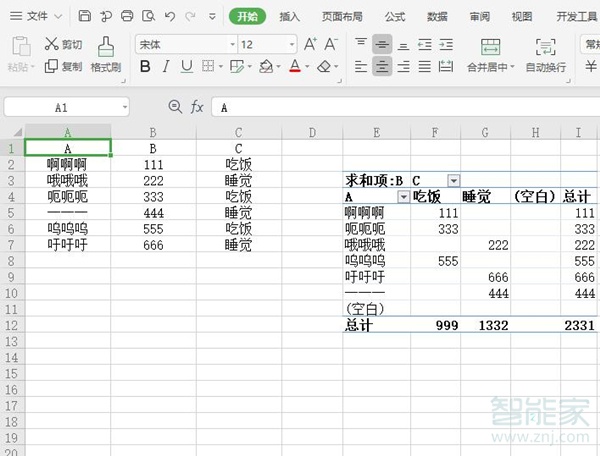Screen dimensions: 600x456
Task: Click the Paste clipboard icon
Action: pyautogui.click(x=21, y=46)
